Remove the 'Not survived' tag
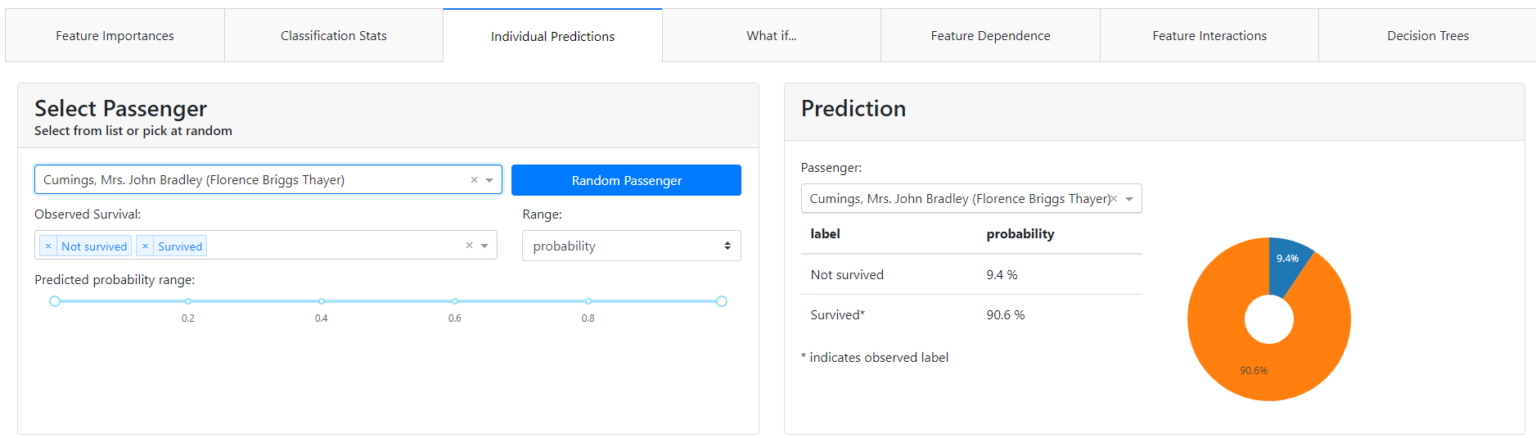 tap(48, 246)
